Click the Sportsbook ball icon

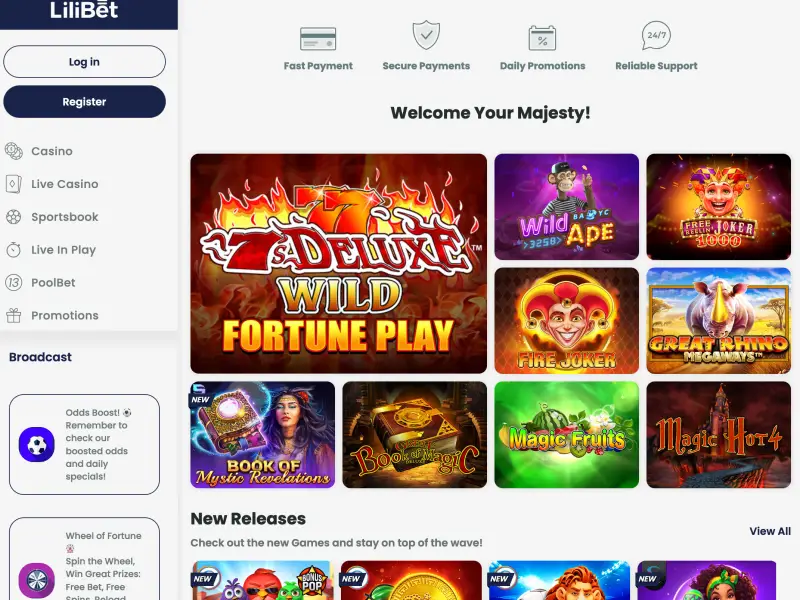14,217
